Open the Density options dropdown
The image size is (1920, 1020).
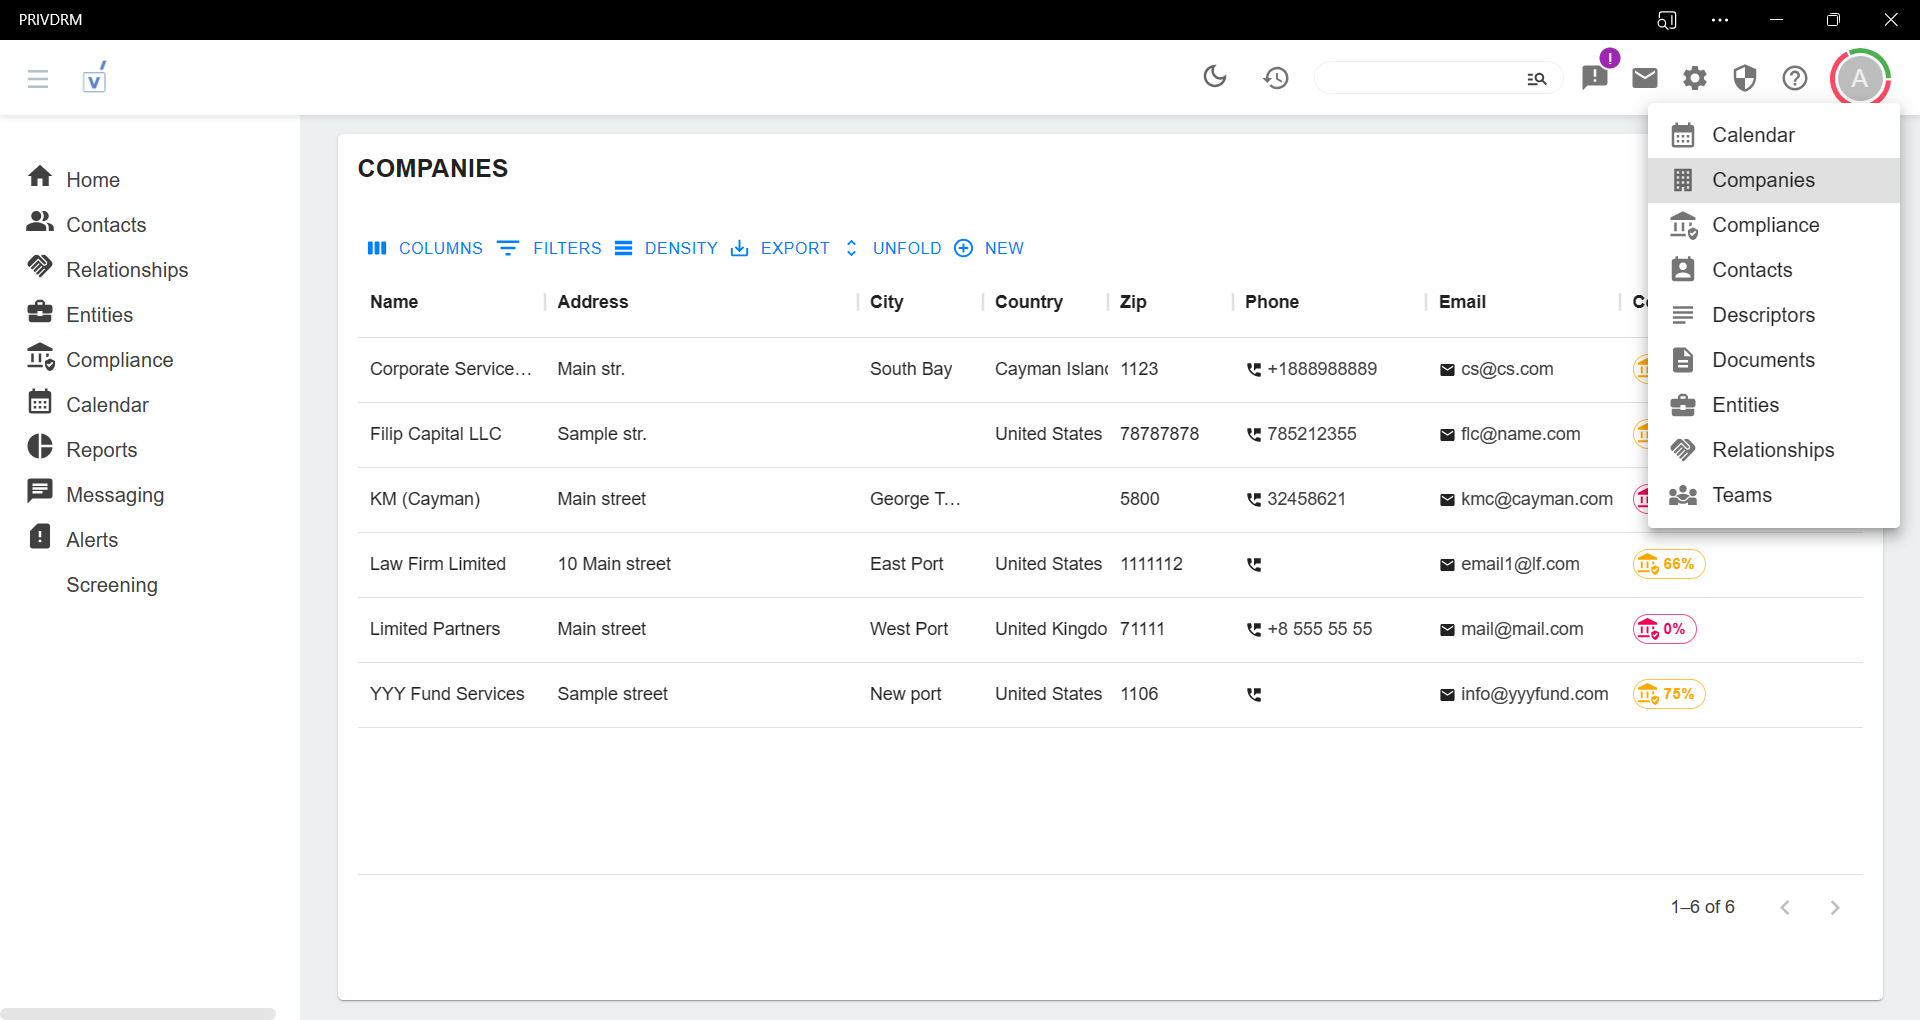click(666, 248)
